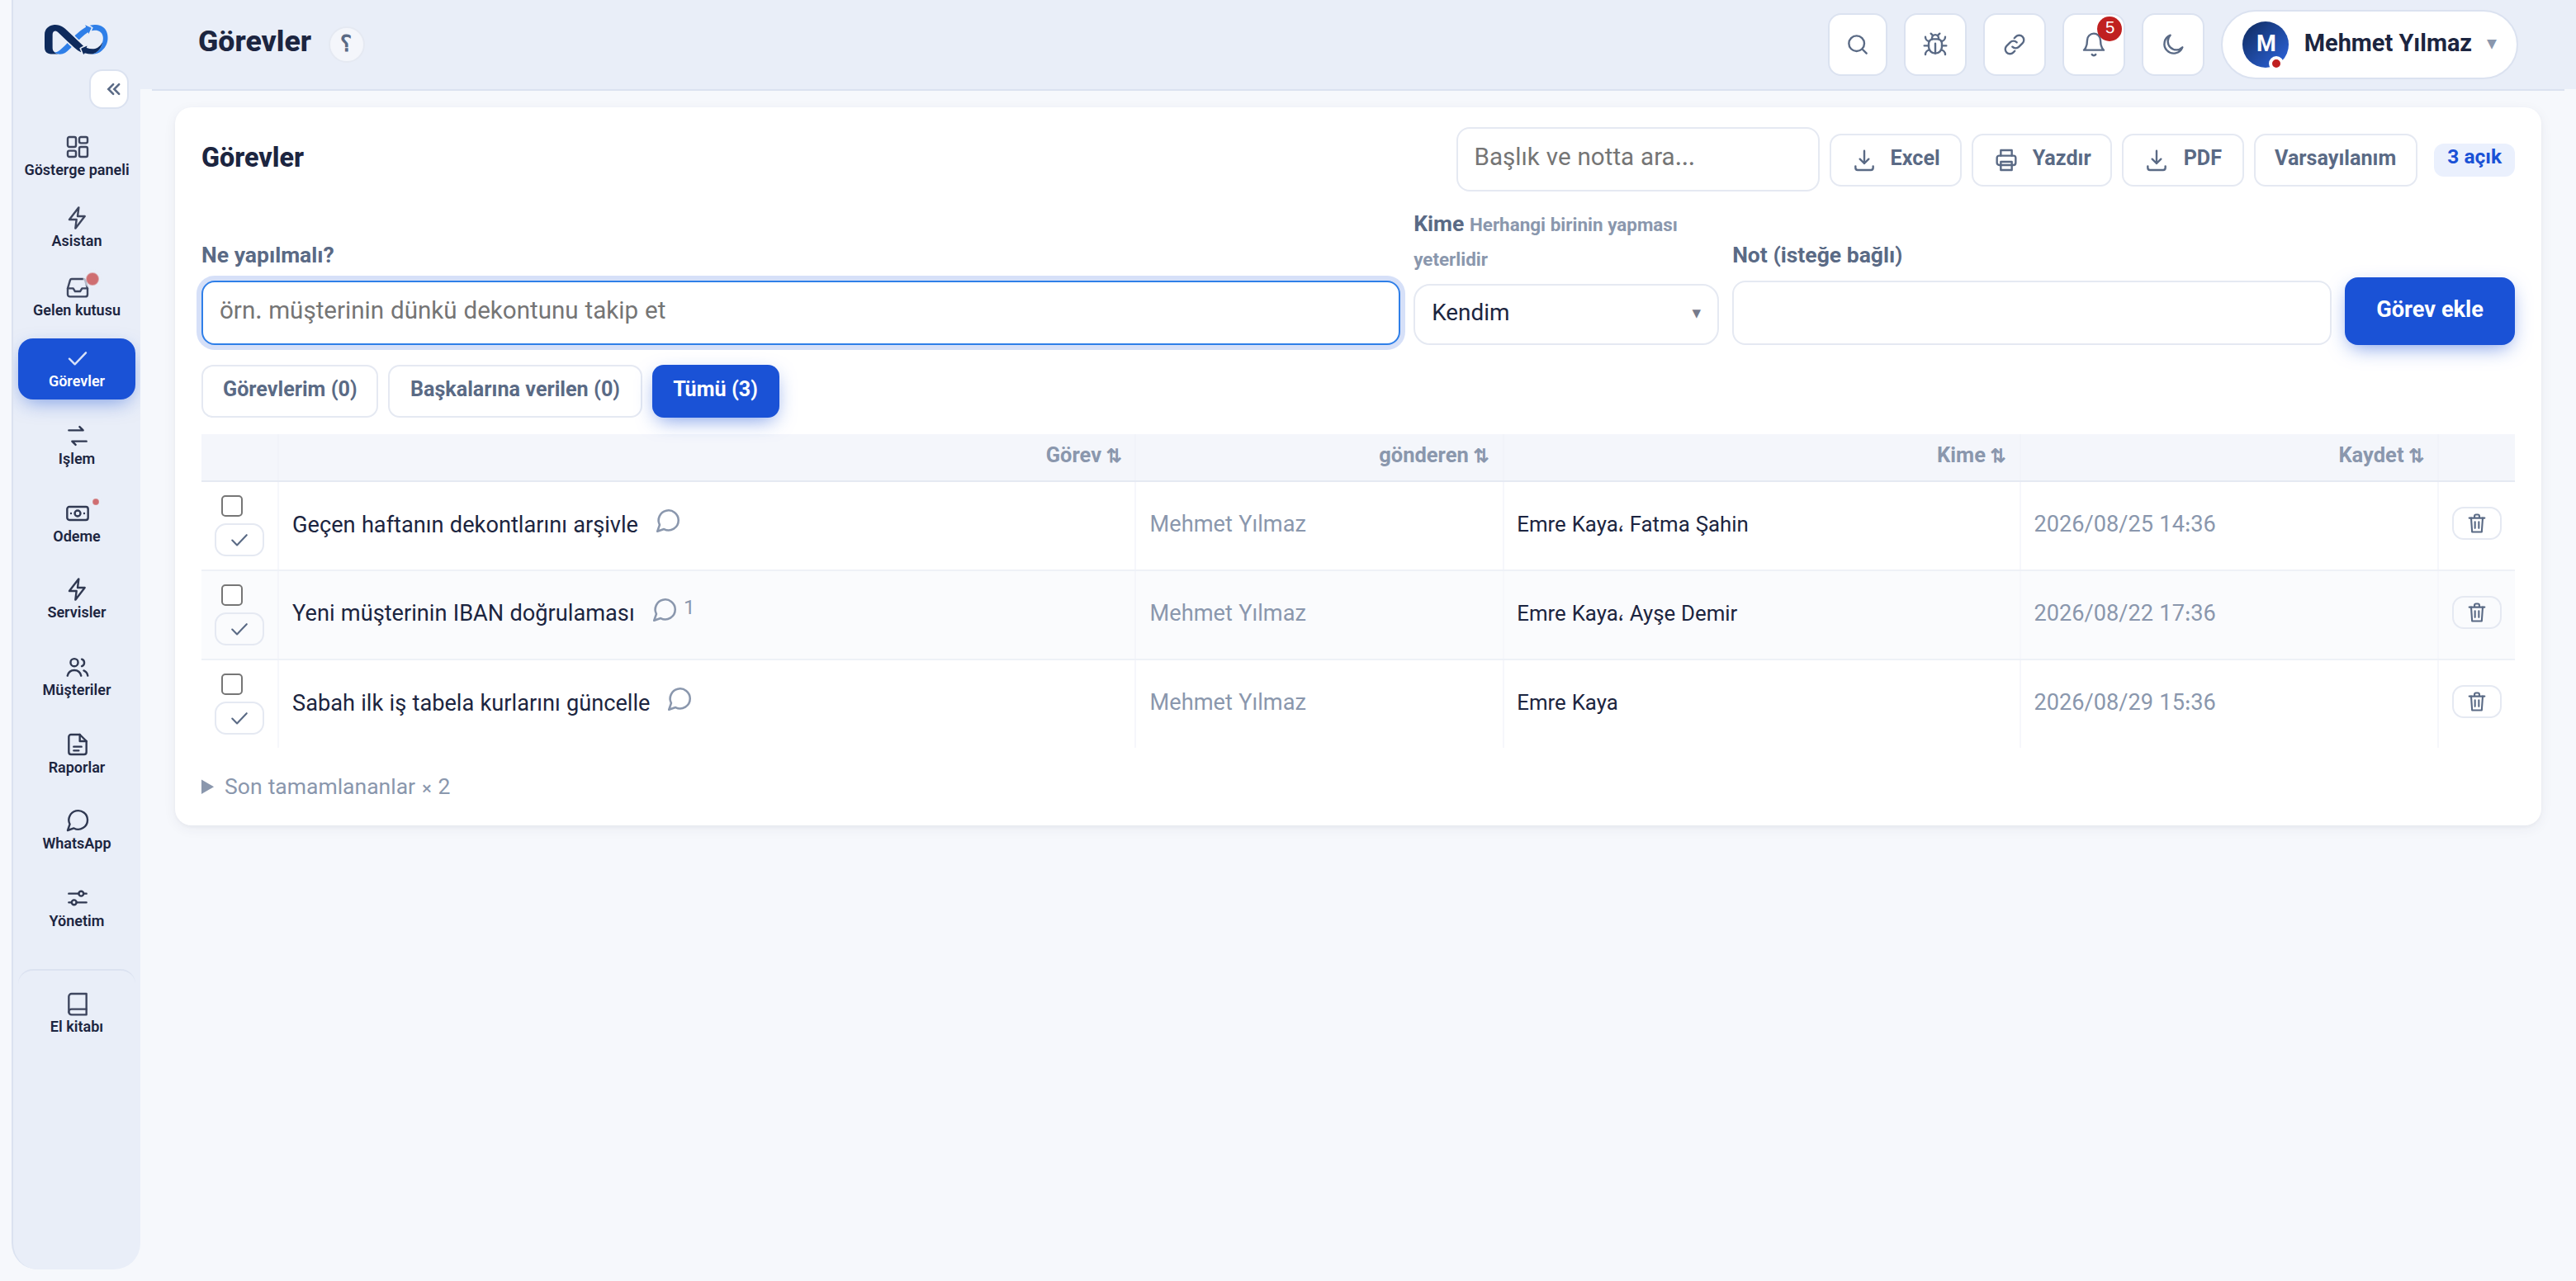Delete task 'Sabah ilk iş tabela kurlarını güncelle'

(2476, 701)
